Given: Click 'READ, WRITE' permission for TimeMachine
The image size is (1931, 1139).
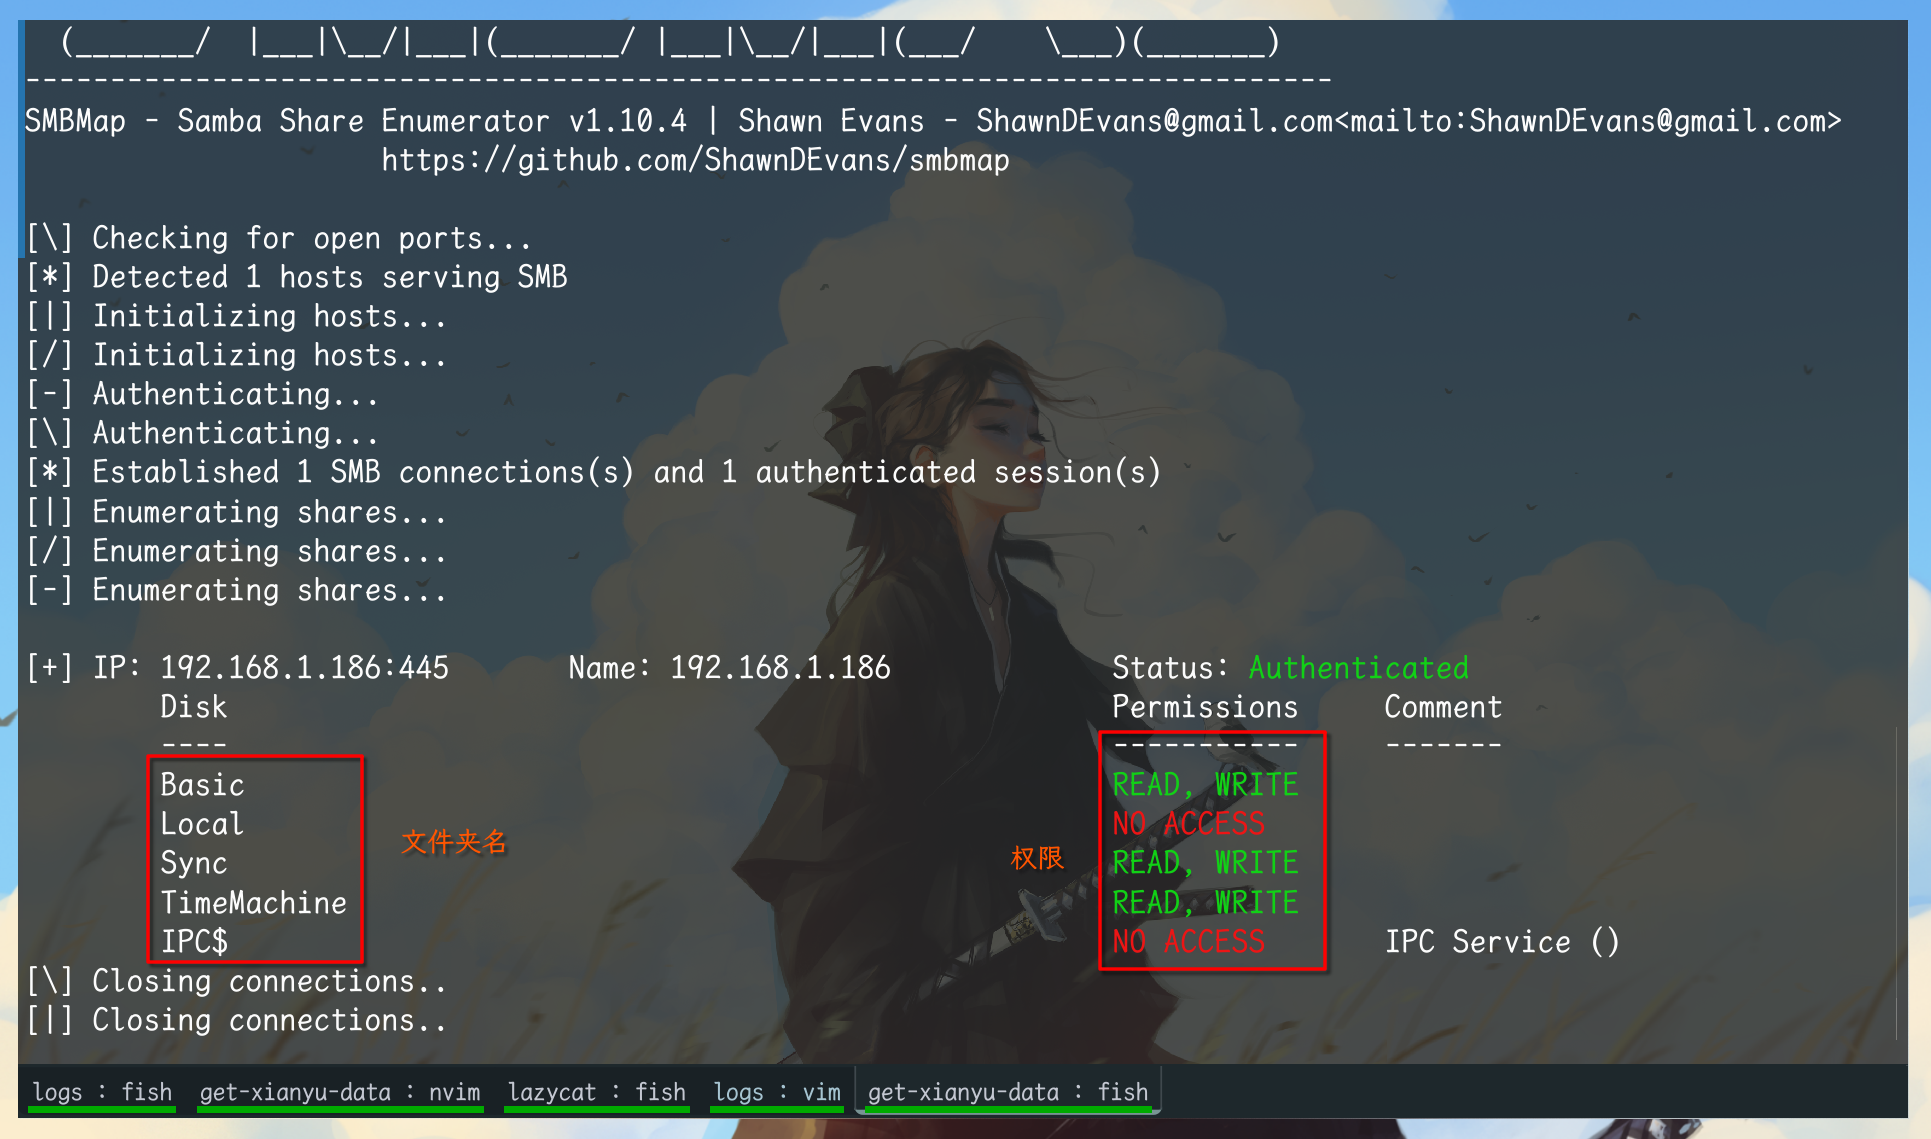Looking at the screenshot, I should pyautogui.click(x=1205, y=903).
